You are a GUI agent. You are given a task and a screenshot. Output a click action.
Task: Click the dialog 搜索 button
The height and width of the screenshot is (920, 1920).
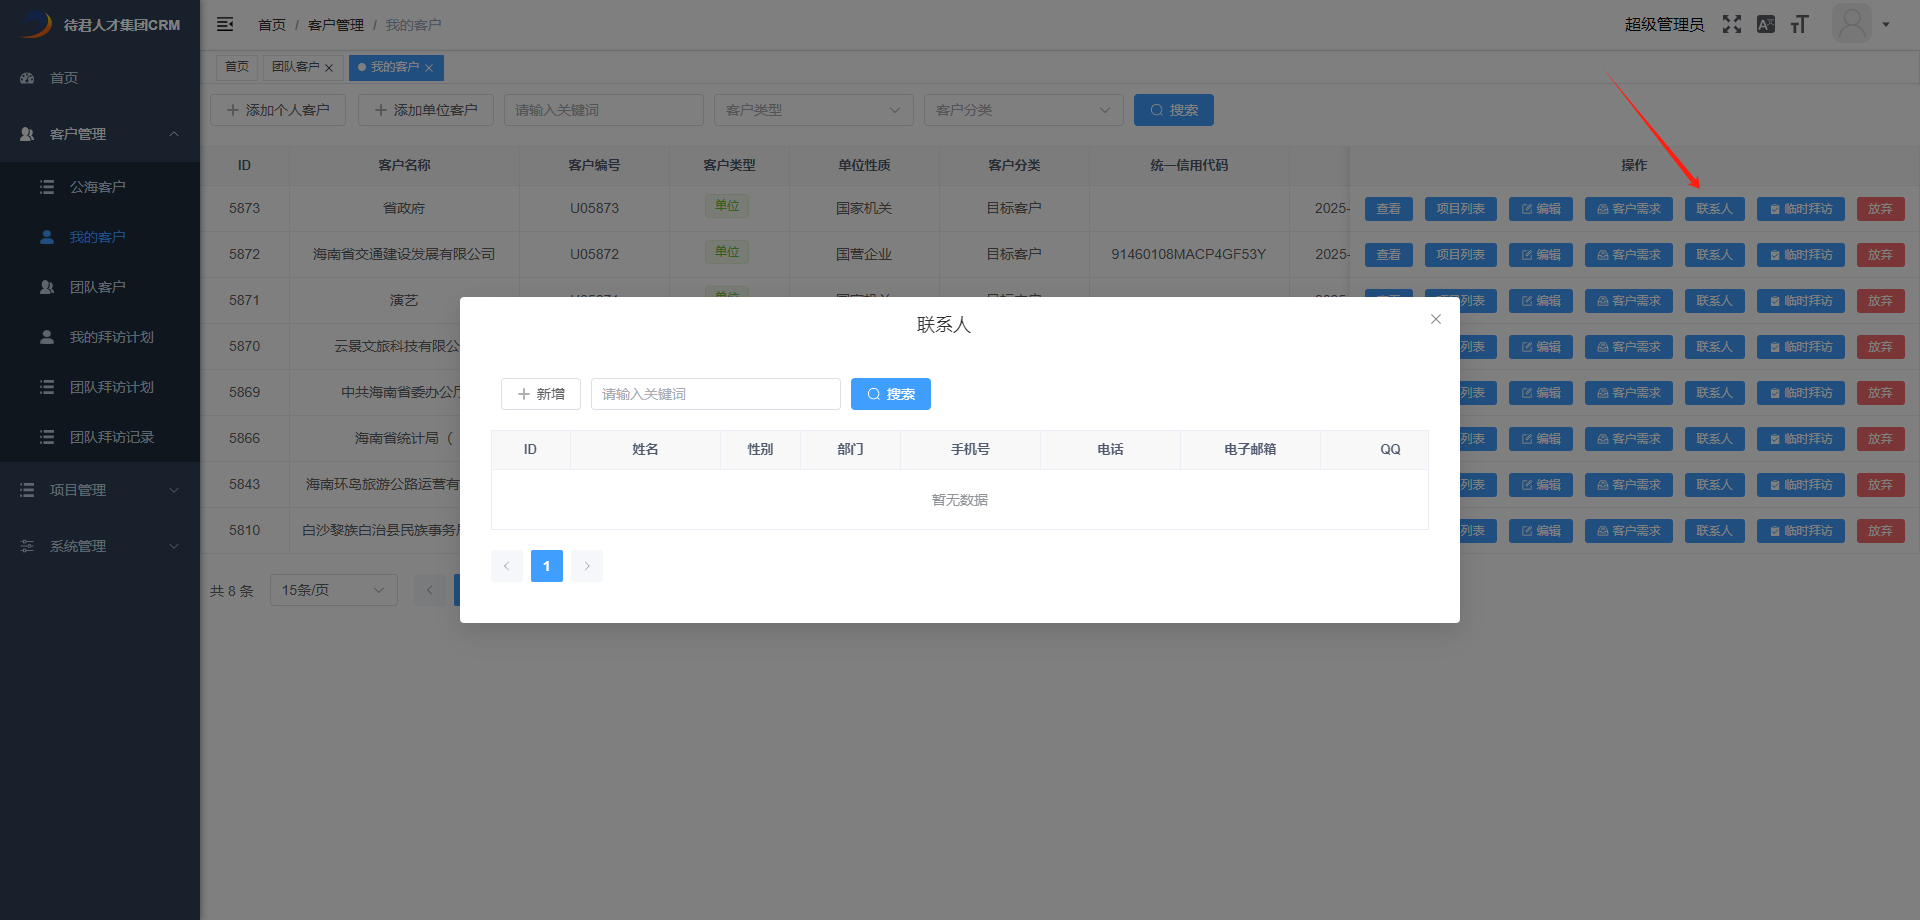pos(891,394)
